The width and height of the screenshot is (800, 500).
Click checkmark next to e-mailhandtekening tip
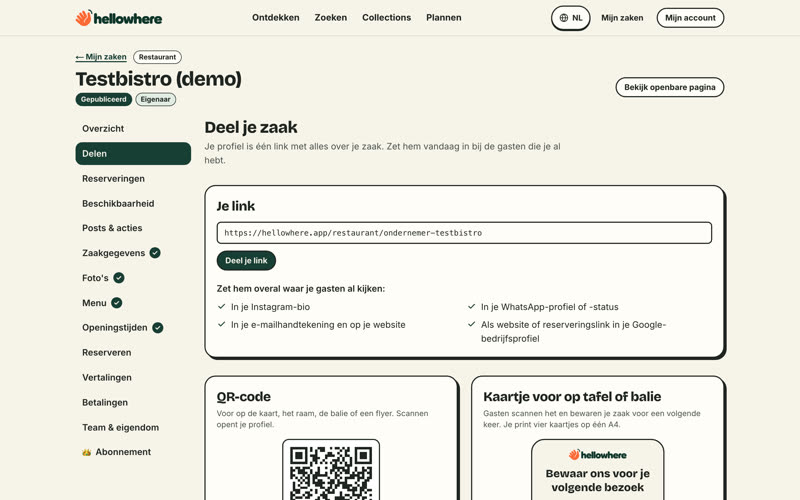tap(221, 324)
